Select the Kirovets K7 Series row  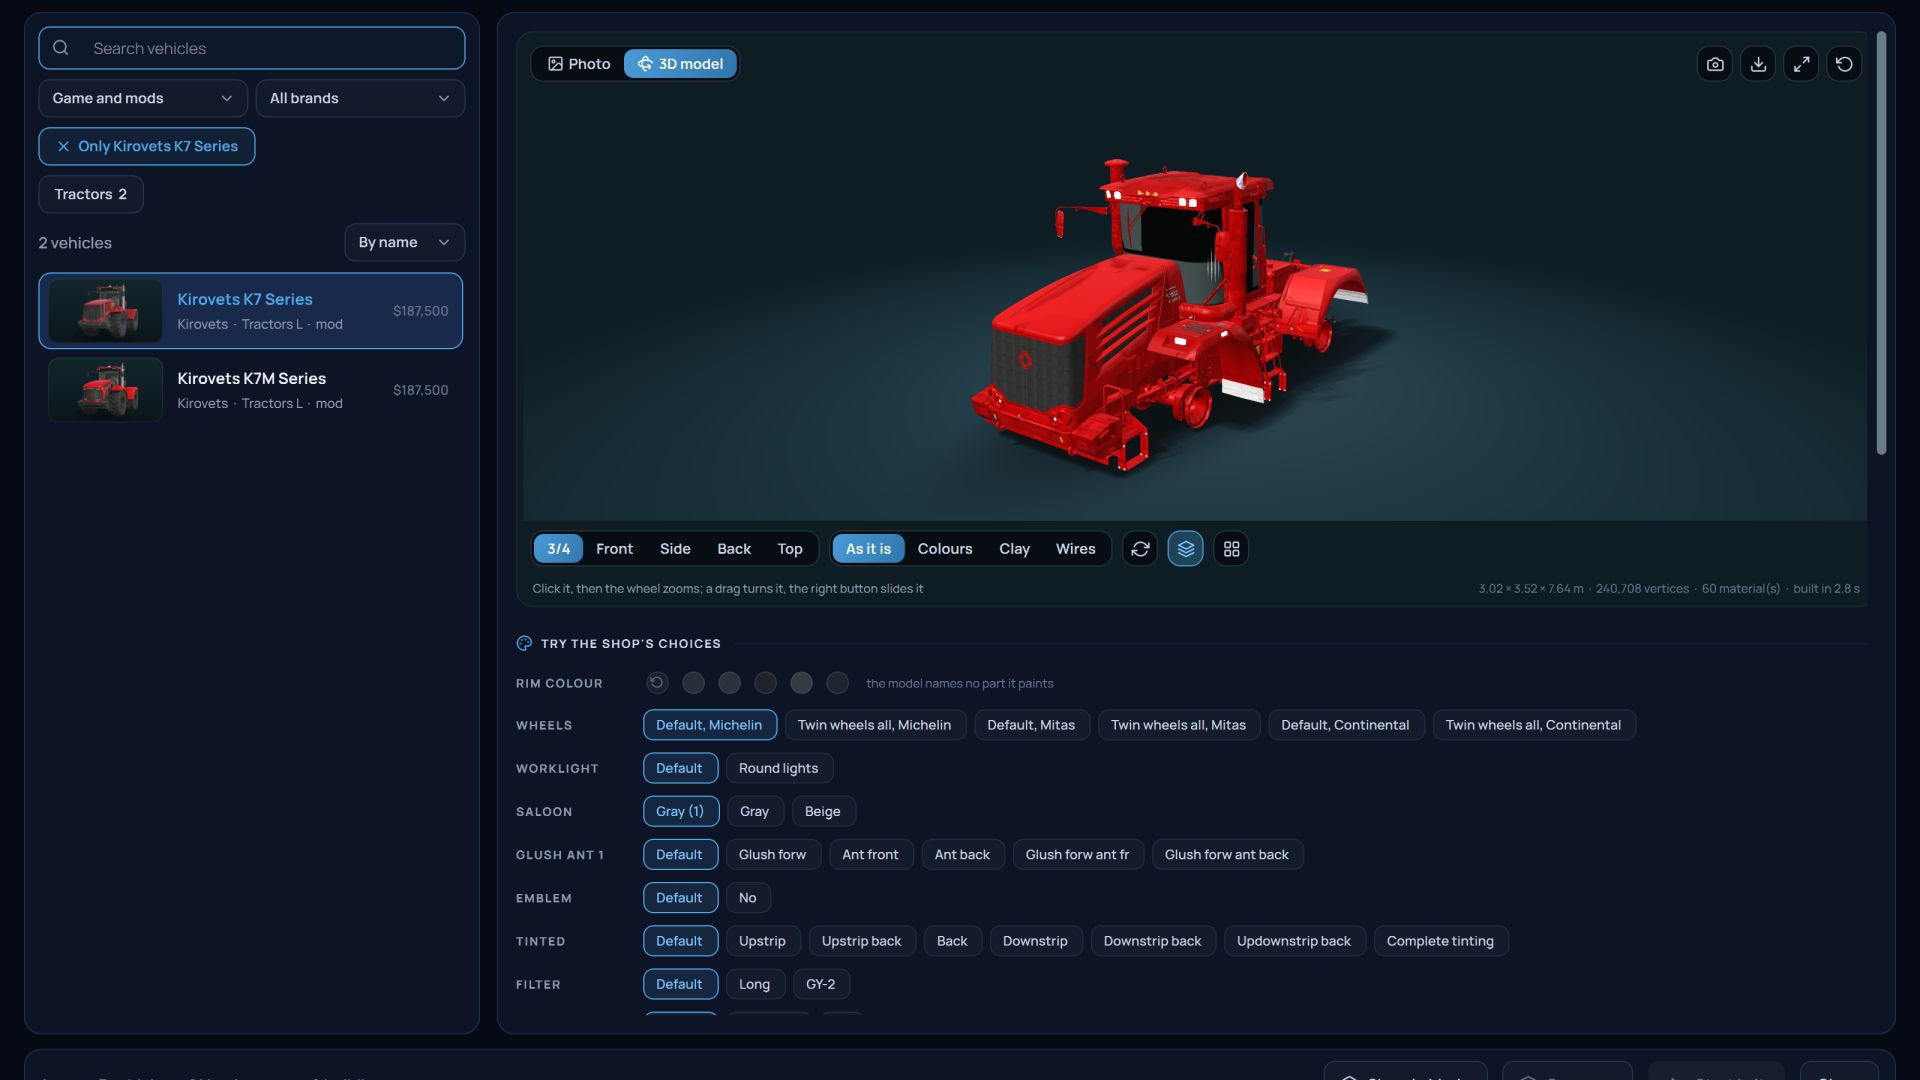(x=251, y=311)
